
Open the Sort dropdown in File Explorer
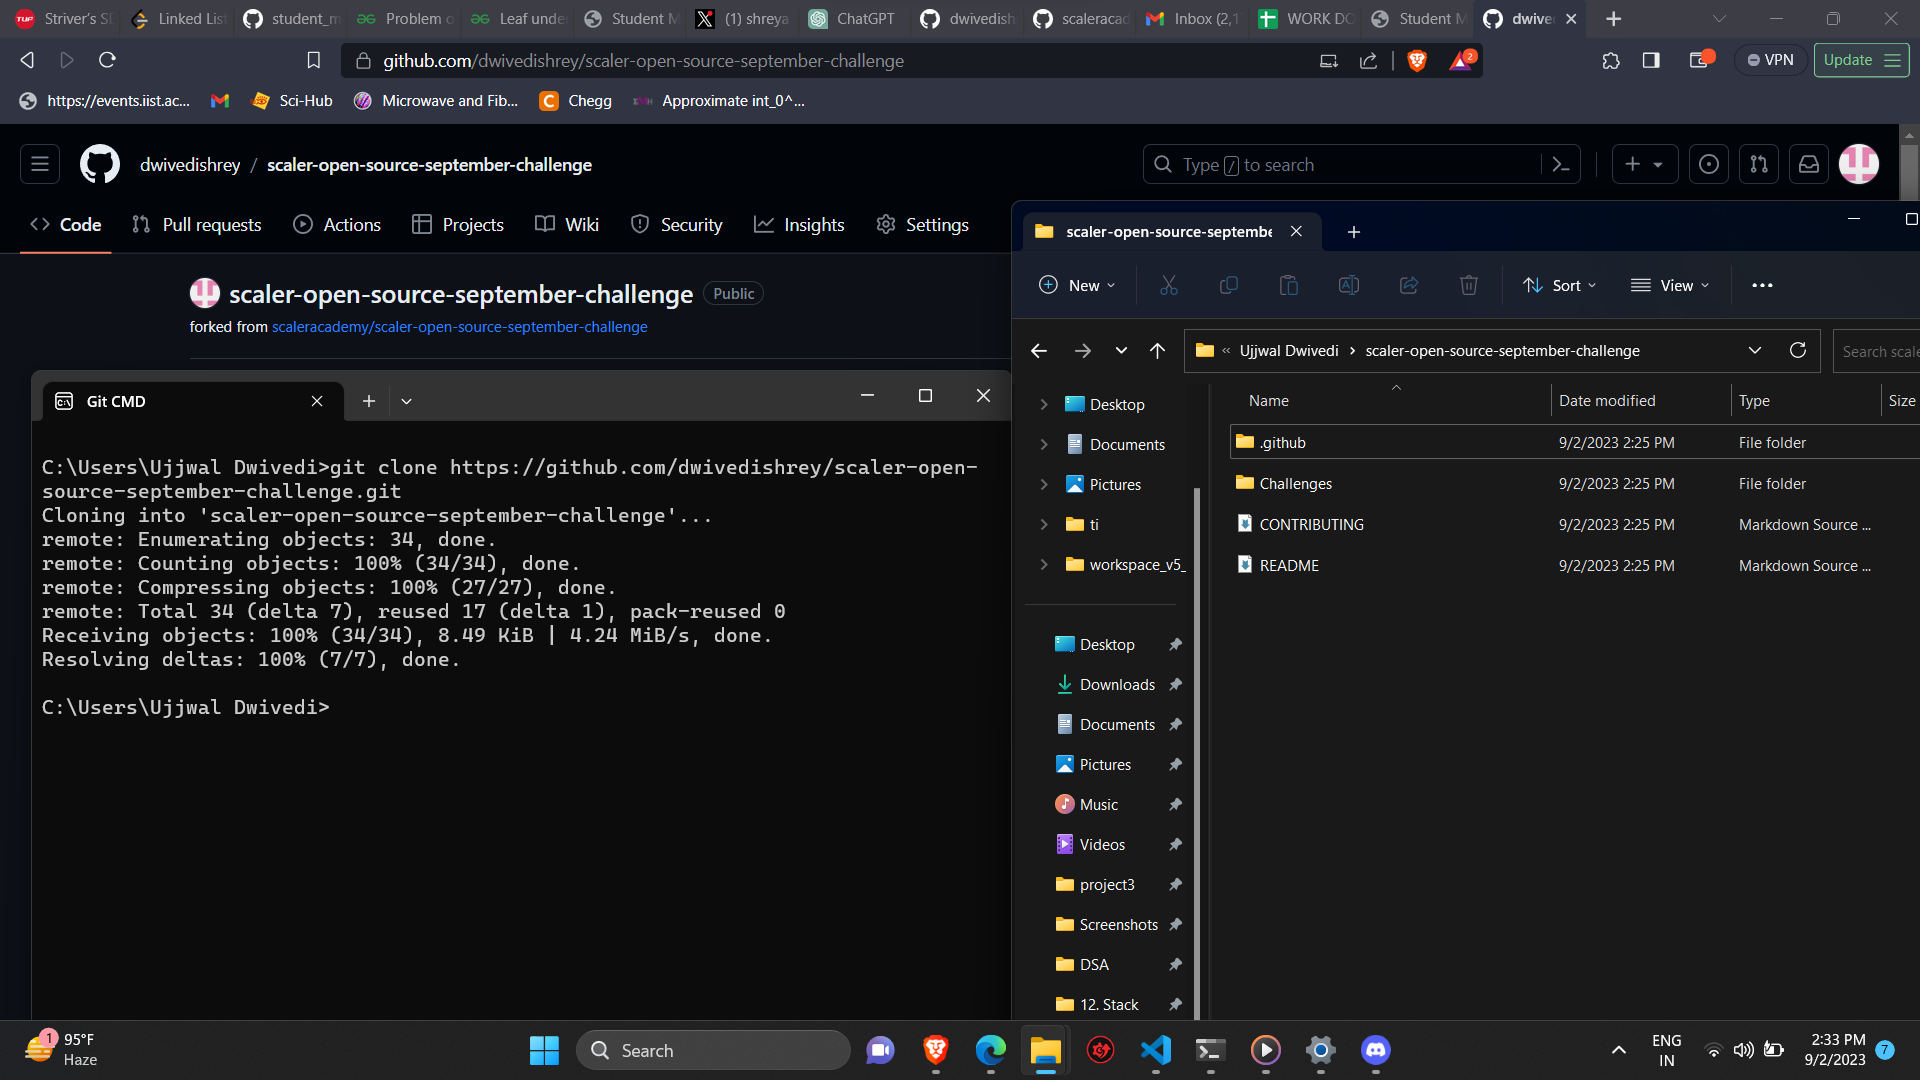pos(1560,285)
